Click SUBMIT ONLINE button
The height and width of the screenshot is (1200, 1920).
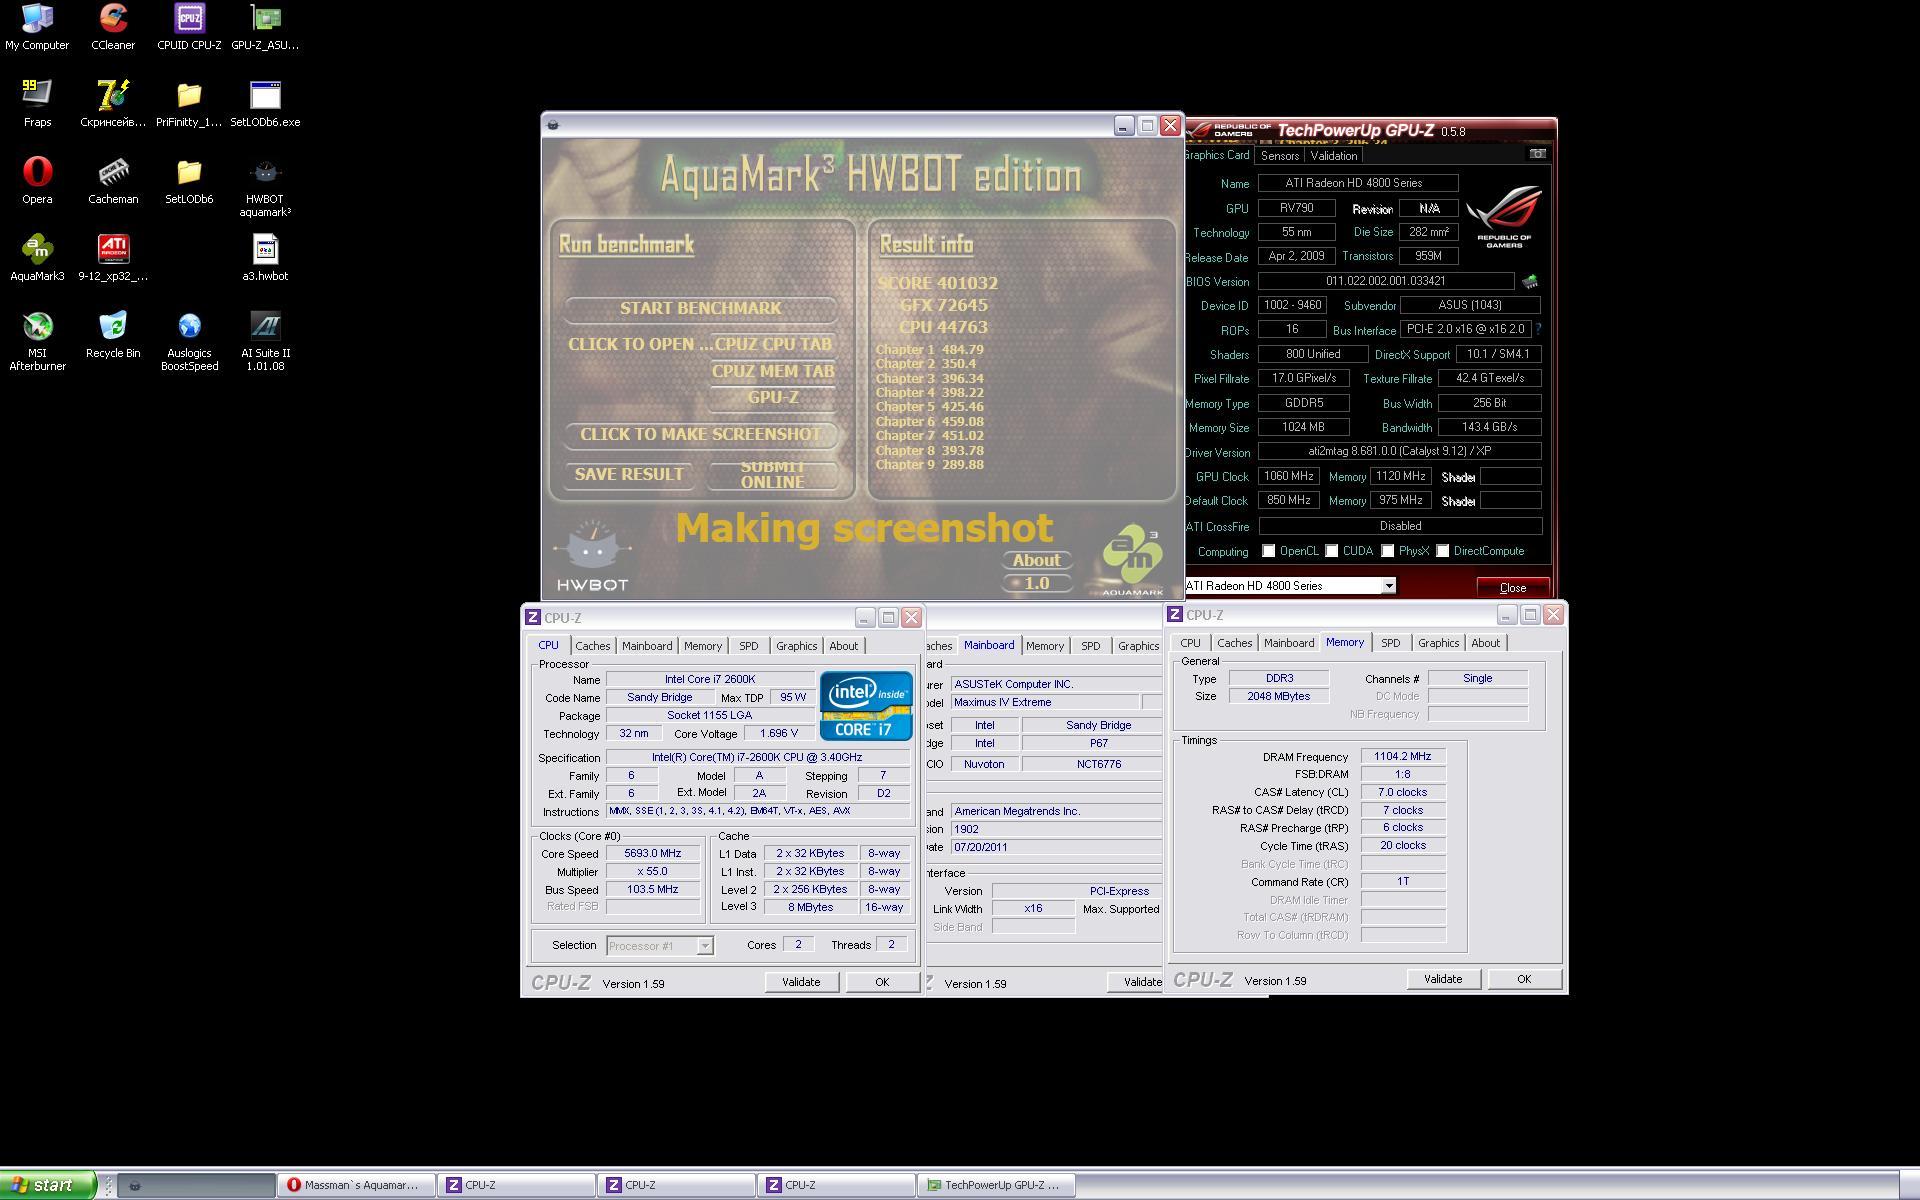click(x=772, y=475)
